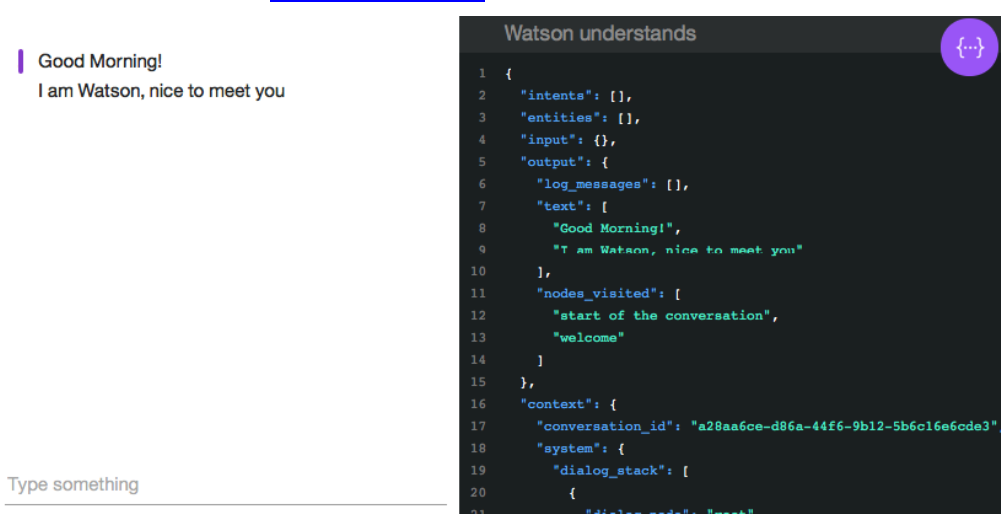Image resolution: width=1001 pixels, height=514 pixels.
Task: Click the purple bar beside the greeting
Action: coord(20,61)
